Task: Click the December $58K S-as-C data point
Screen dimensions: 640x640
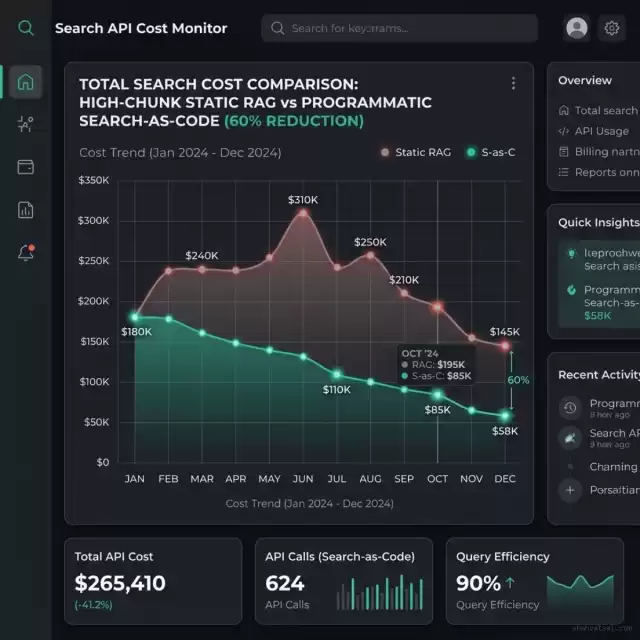Action: pyautogui.click(x=505, y=416)
